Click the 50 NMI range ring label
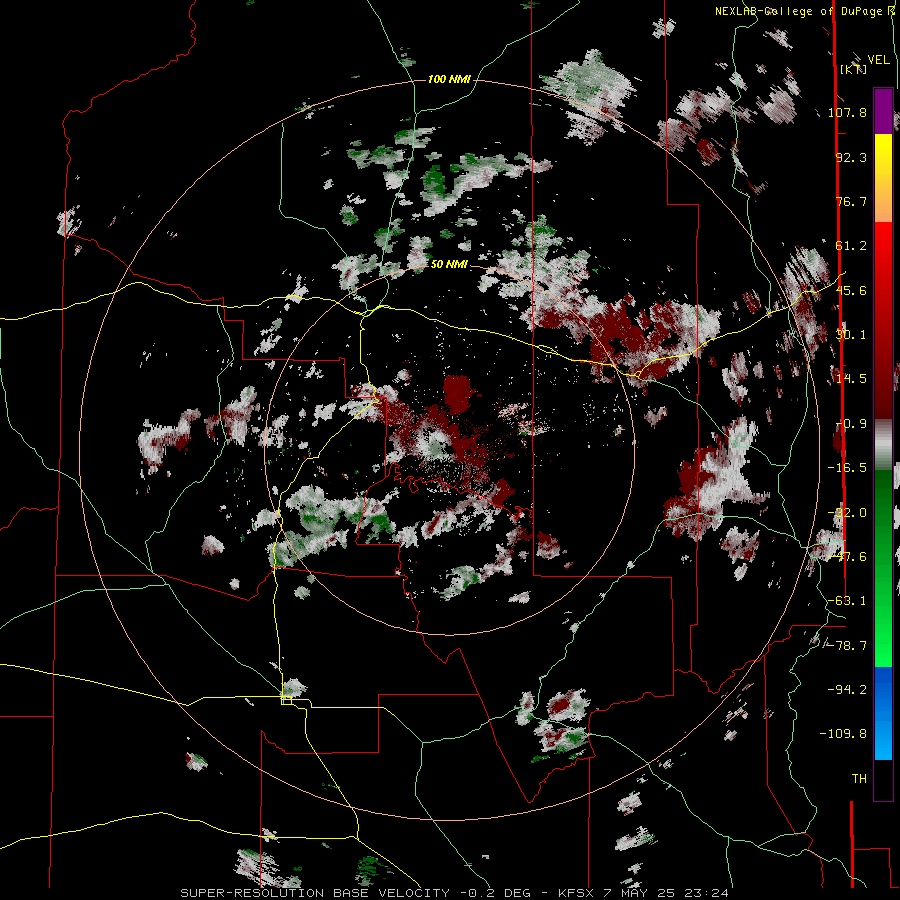The image size is (900, 900). (449, 265)
